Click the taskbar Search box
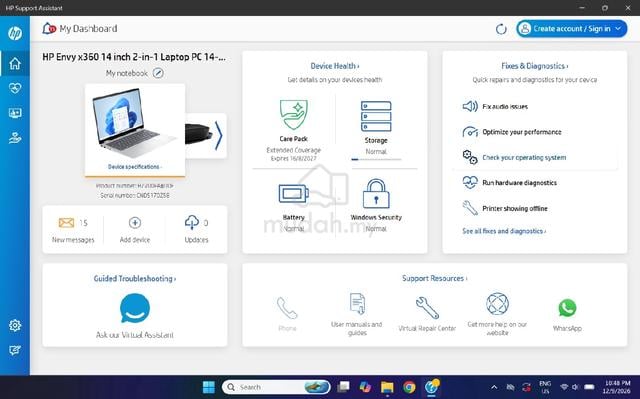The image size is (640, 399). pyautogui.click(x=276, y=387)
